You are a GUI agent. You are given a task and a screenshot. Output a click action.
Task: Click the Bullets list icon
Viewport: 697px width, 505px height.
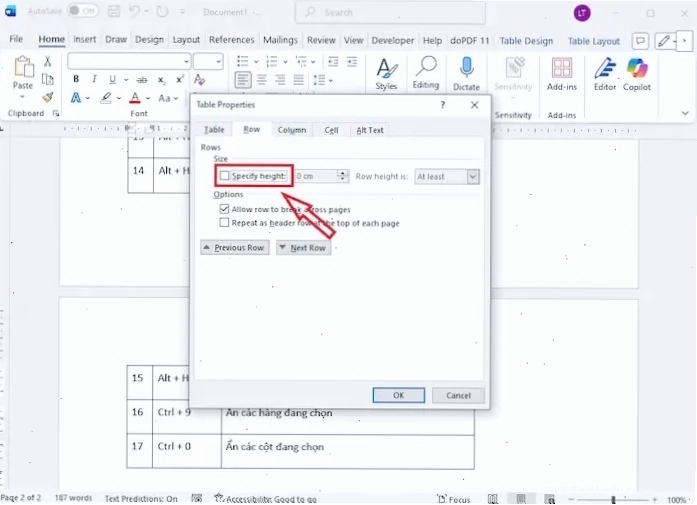click(242, 61)
